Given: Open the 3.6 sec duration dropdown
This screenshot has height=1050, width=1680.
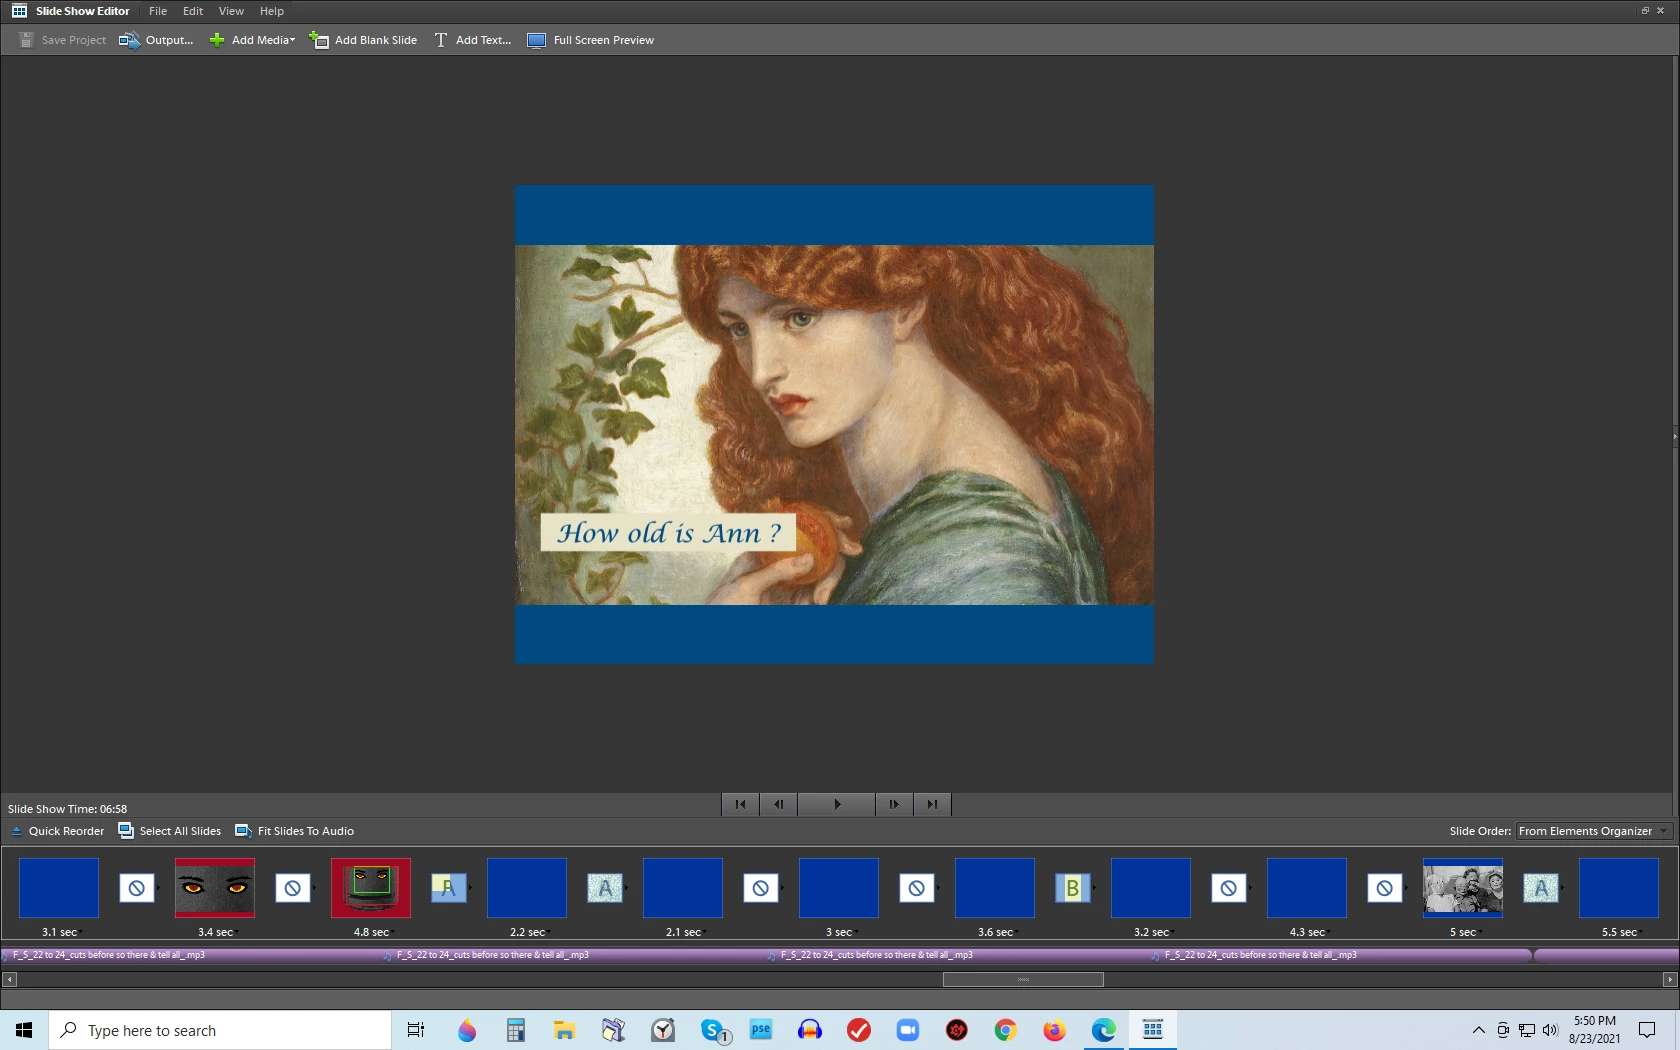Looking at the screenshot, I should (997, 932).
